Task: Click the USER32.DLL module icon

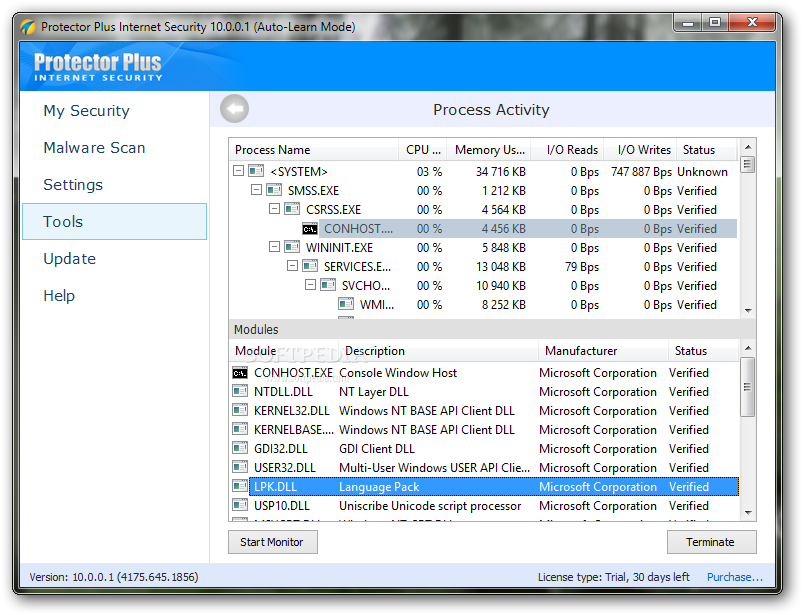Action: coord(240,468)
